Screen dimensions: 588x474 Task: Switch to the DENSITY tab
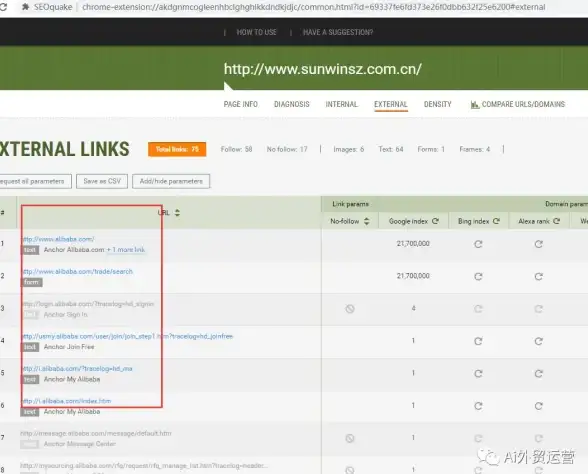coord(438,104)
